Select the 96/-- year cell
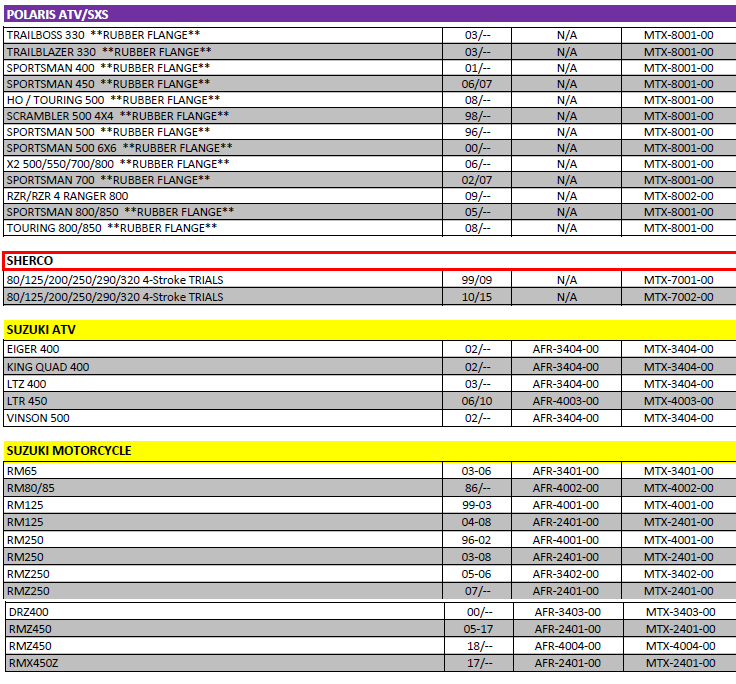 pyautogui.click(x=477, y=132)
